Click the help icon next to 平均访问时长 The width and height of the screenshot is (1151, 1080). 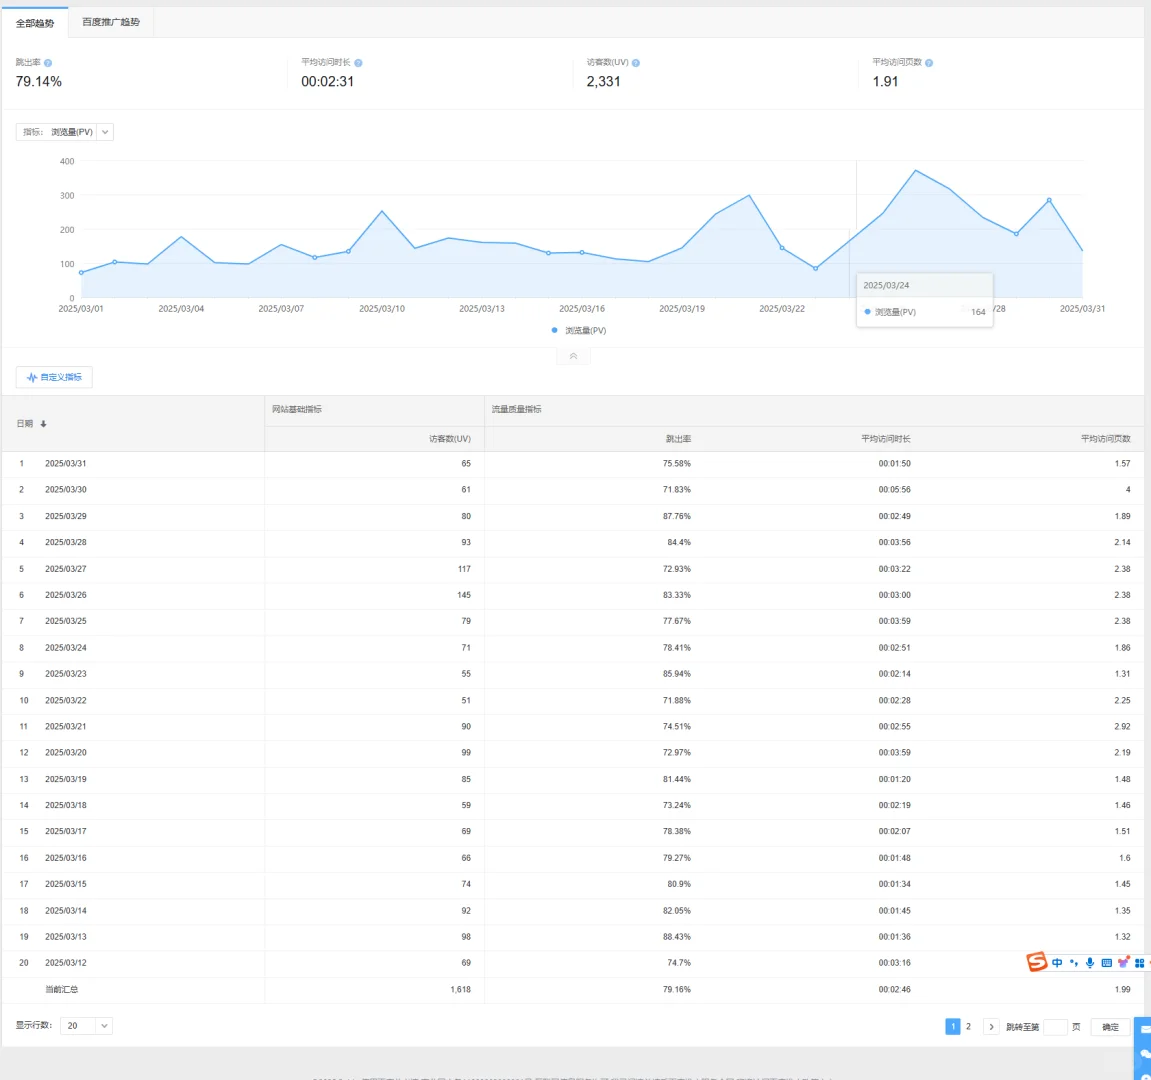[358, 63]
